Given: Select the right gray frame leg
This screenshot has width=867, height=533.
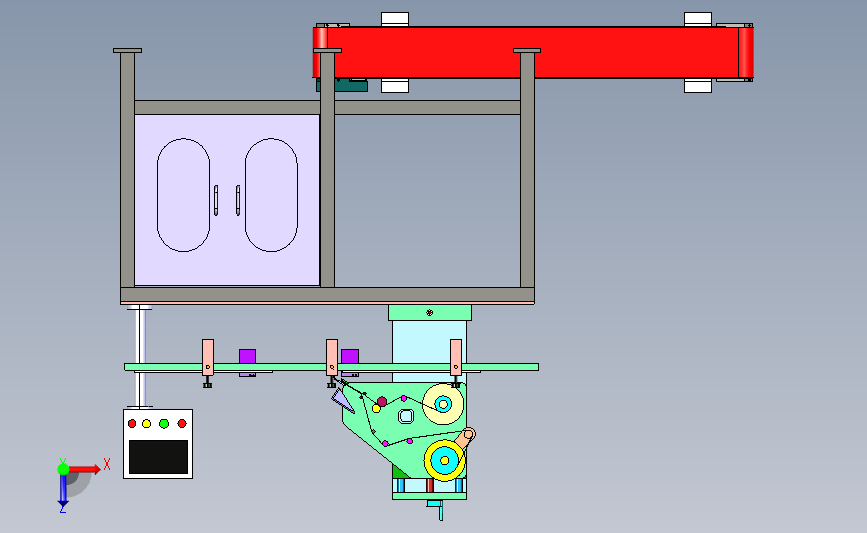Looking at the screenshot, I should (527, 169).
